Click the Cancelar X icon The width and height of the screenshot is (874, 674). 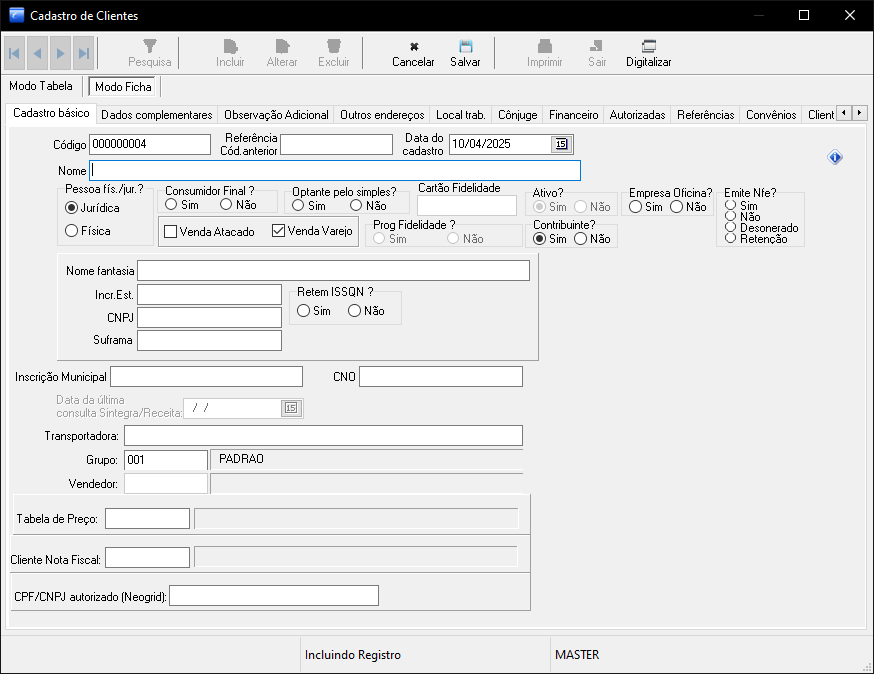pyautogui.click(x=413, y=46)
